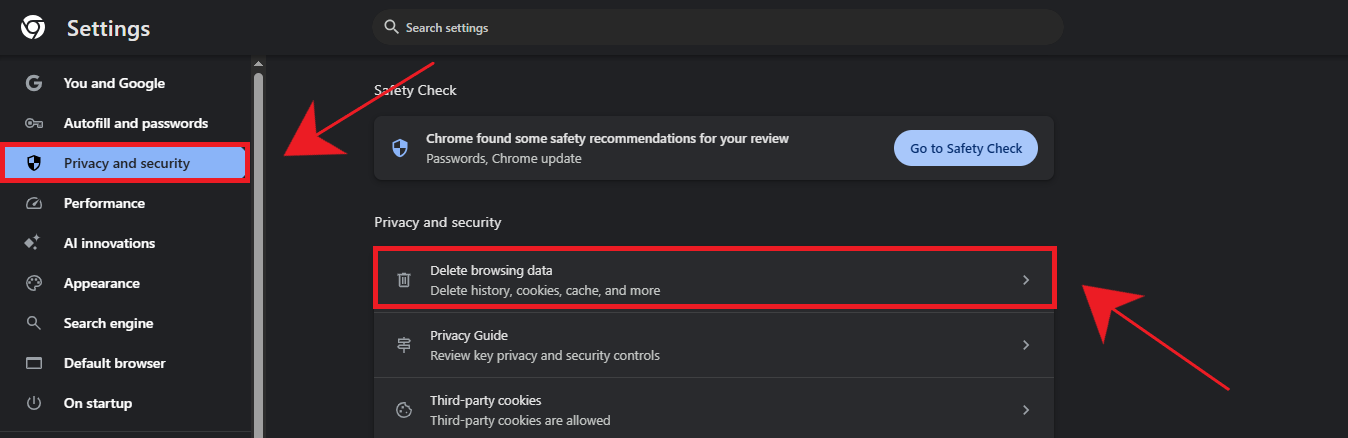1348x438 pixels.
Task: Click the AI innovations sparkle icon
Action: pyautogui.click(x=34, y=243)
